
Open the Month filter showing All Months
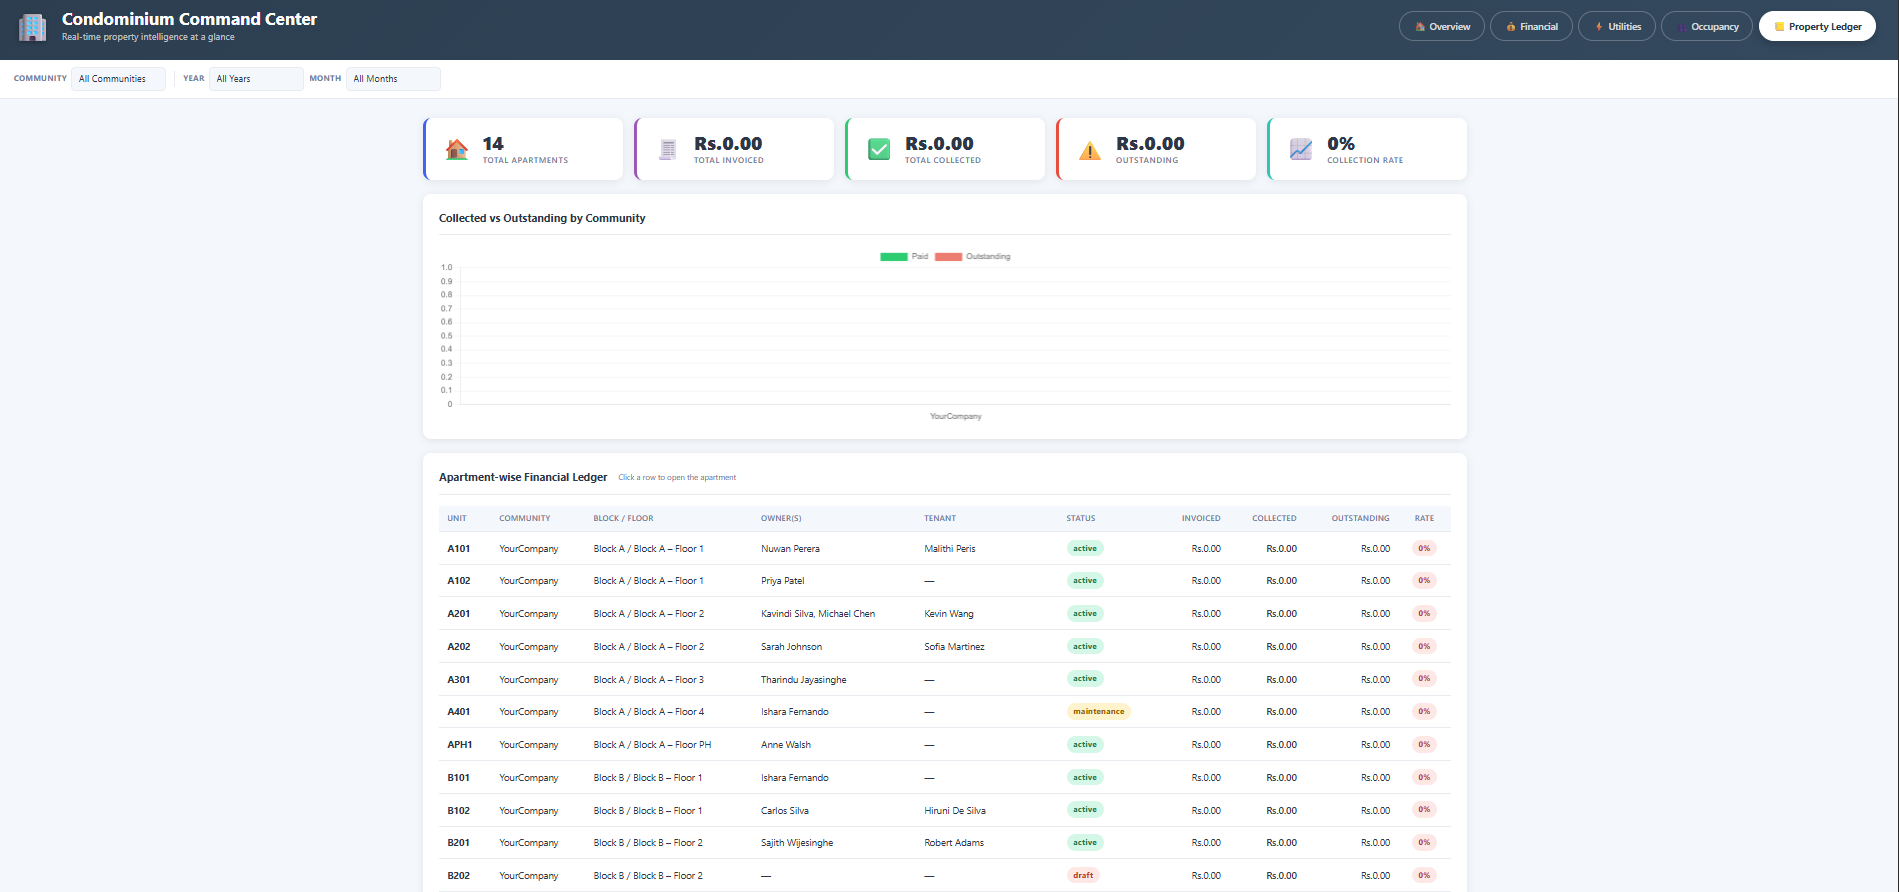tap(393, 79)
